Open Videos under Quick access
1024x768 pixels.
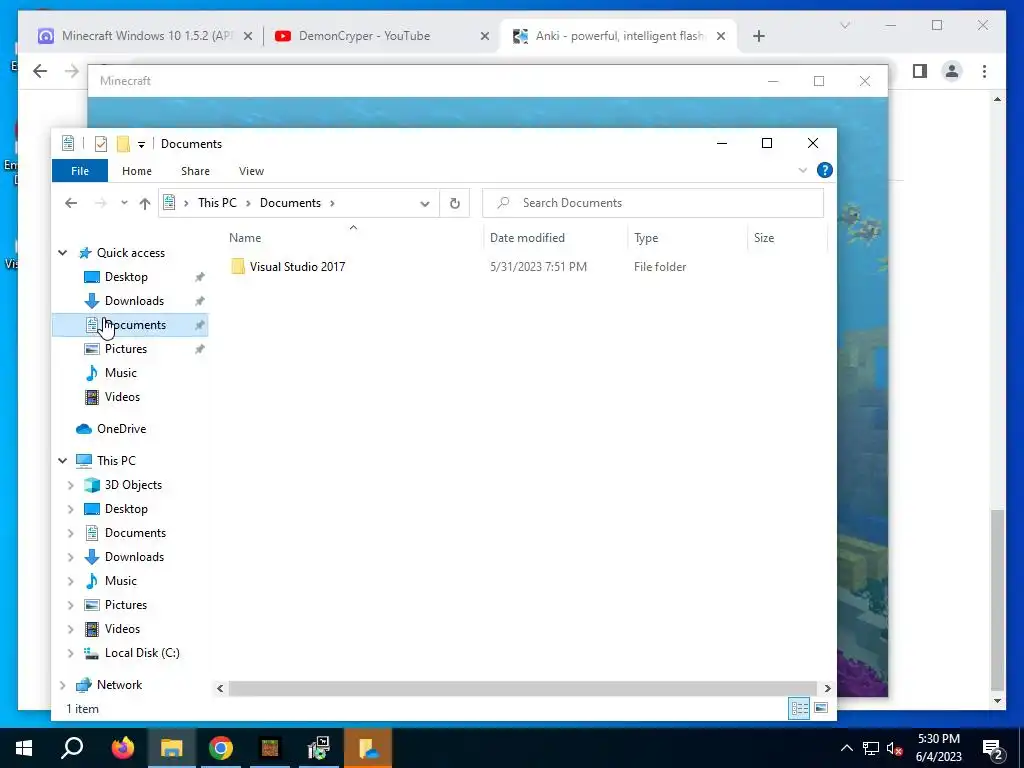point(122,397)
